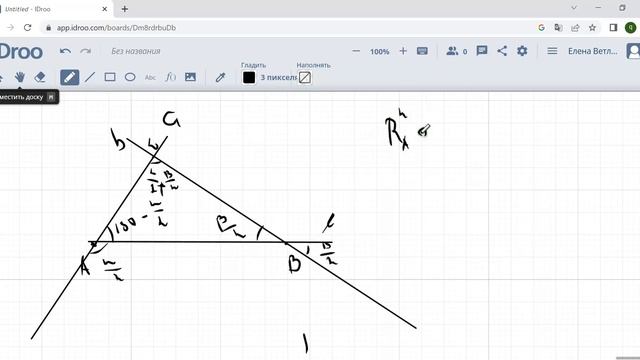Zoom out with the minus button
640x360 pixels.
click(356, 51)
